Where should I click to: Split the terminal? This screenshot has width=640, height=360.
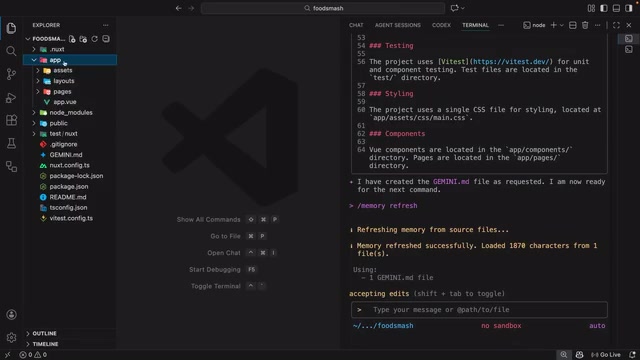[x=573, y=25]
